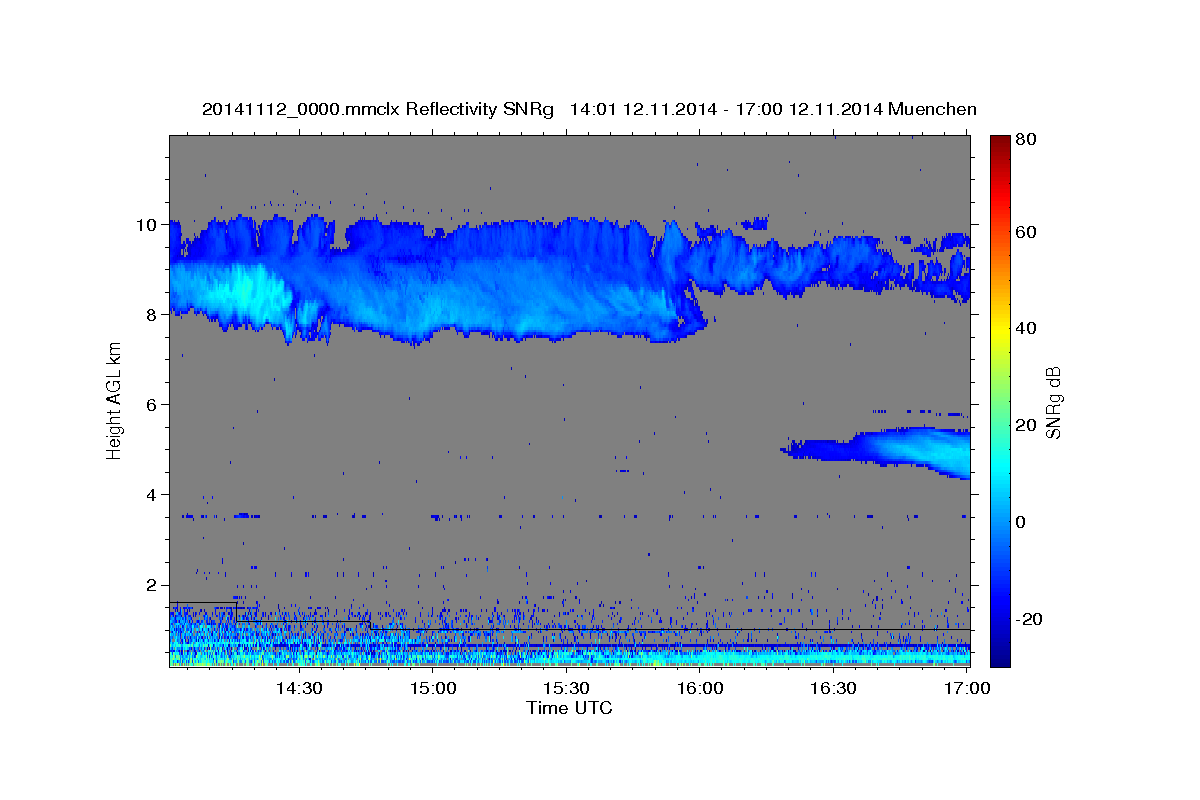
Task: Click the colorbar value 60
Action: click(x=1025, y=232)
